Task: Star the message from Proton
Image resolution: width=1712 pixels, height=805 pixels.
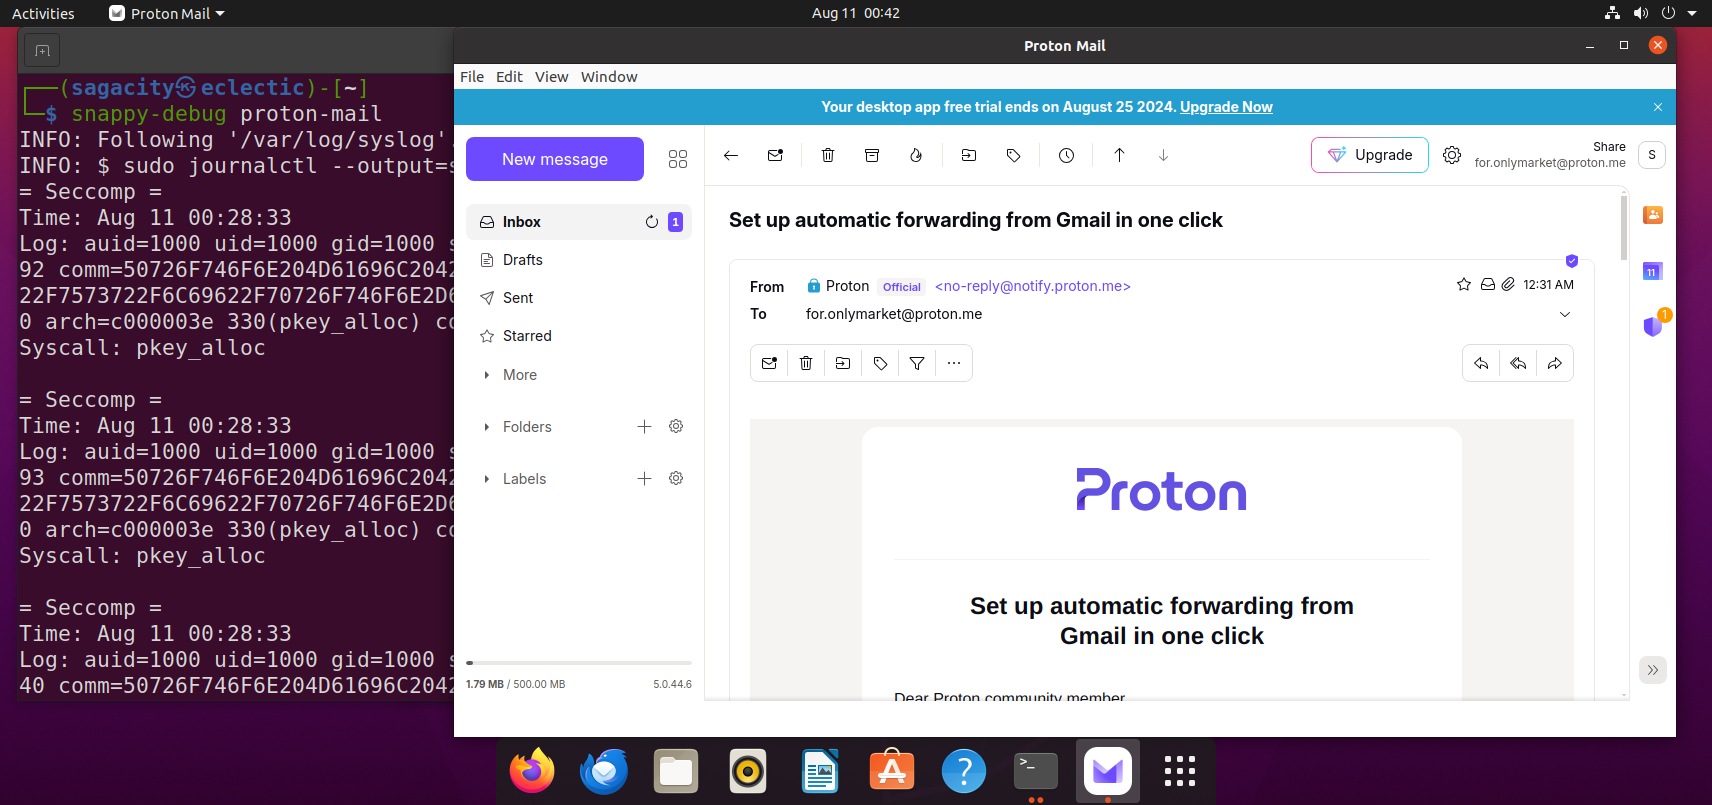Action: (1464, 285)
